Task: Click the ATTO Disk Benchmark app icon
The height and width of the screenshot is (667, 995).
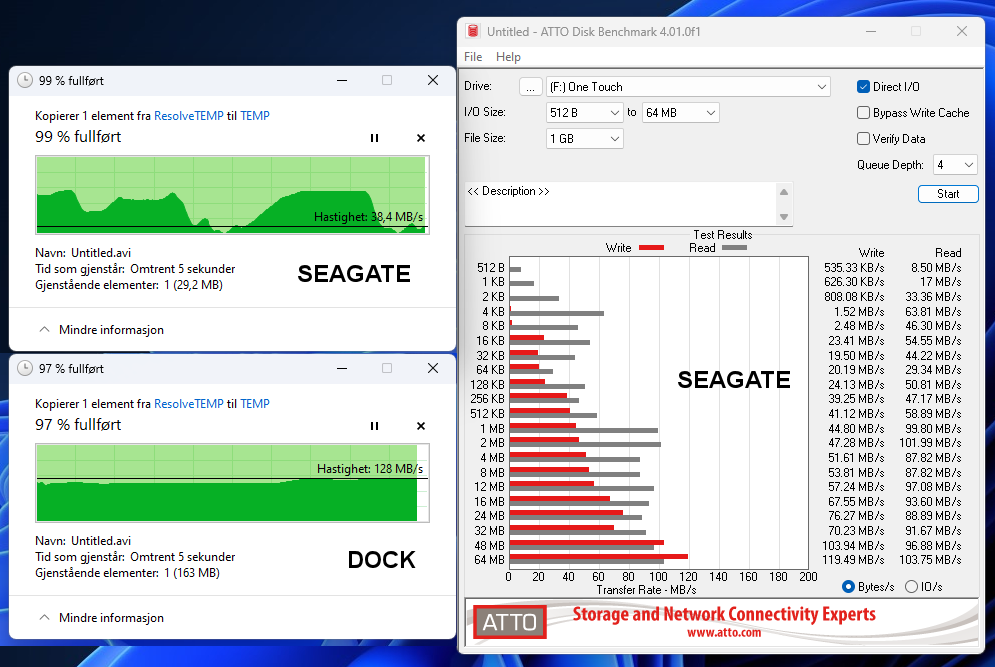Action: click(472, 31)
